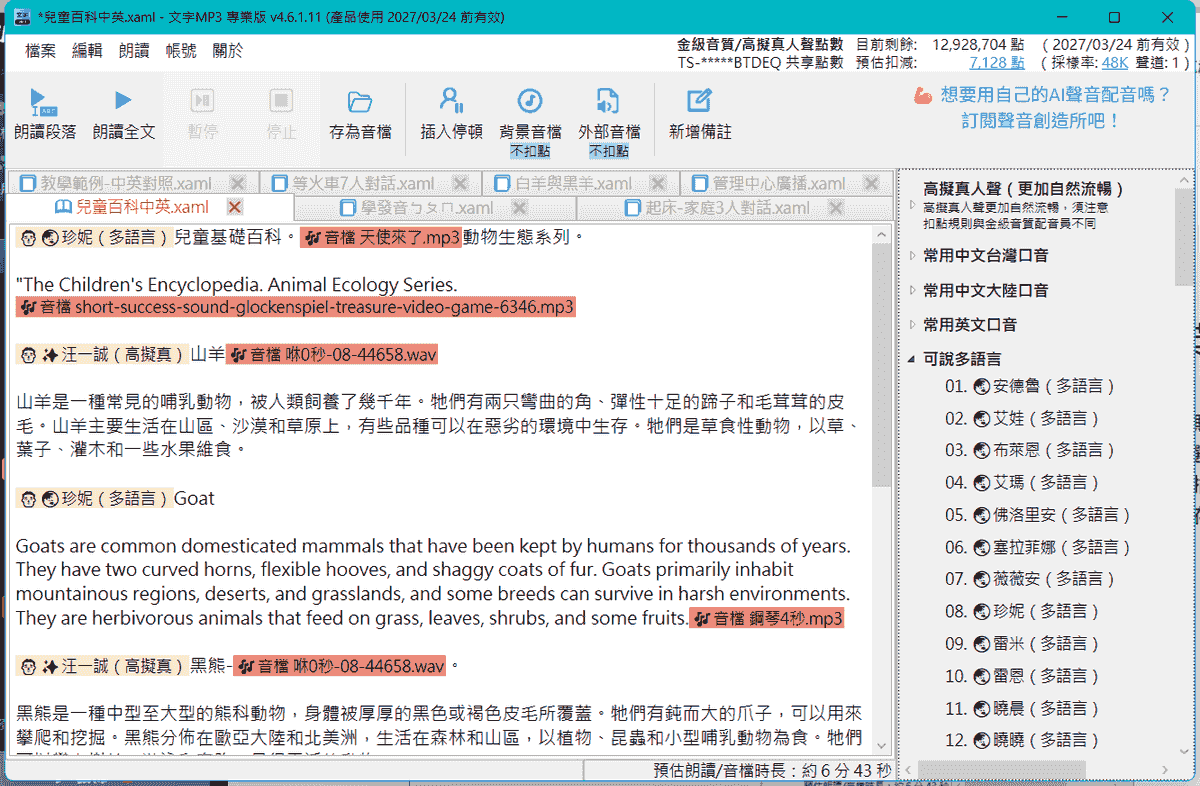The height and width of the screenshot is (786, 1200).
Task: Close the 教學範例-中英對照.xaml tab
Action: [238, 183]
